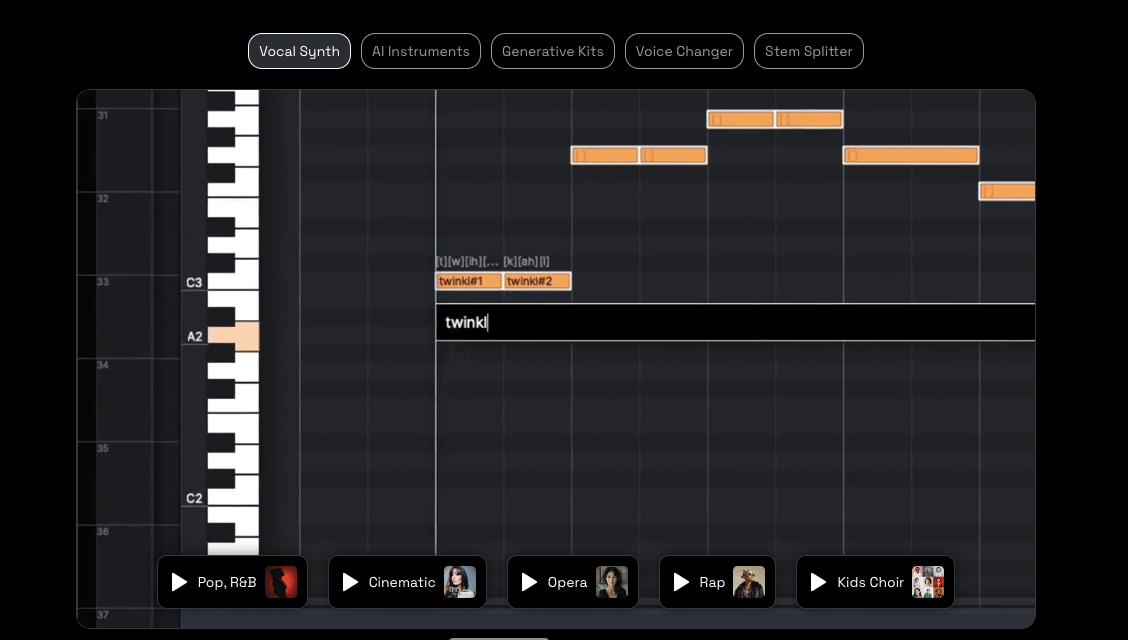The height and width of the screenshot is (640, 1128).
Task: Click the Cinematic artist thumbnail
Action: 460,582
